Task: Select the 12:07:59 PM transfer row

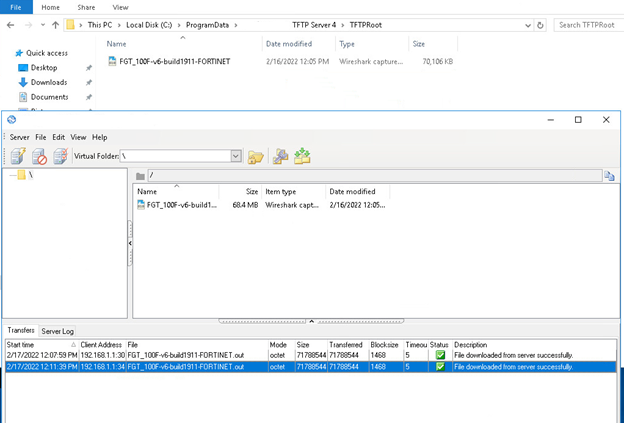Action: [311, 355]
